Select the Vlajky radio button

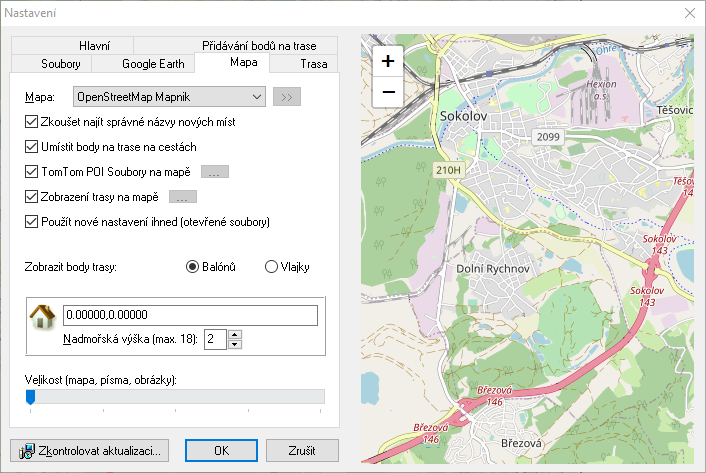click(x=271, y=266)
